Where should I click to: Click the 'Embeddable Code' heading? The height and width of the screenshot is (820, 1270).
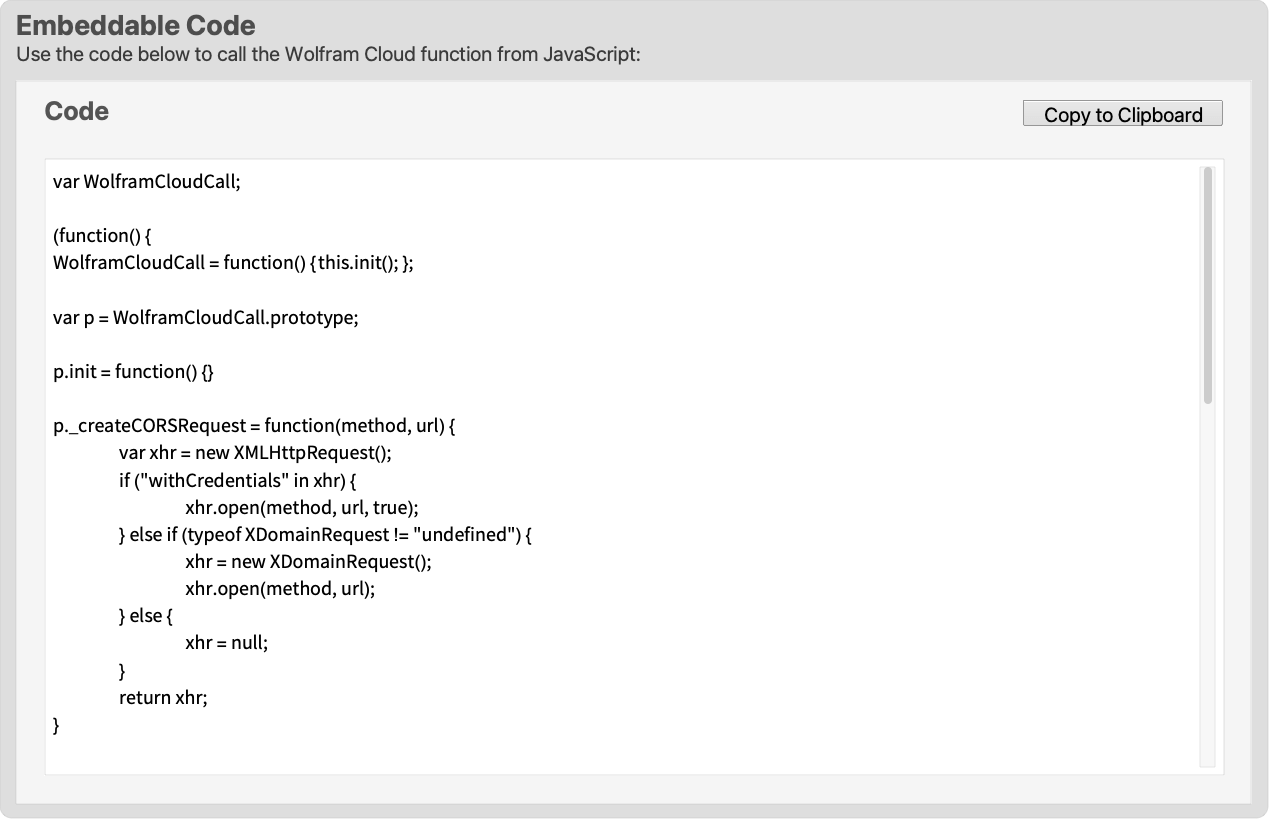(x=135, y=26)
